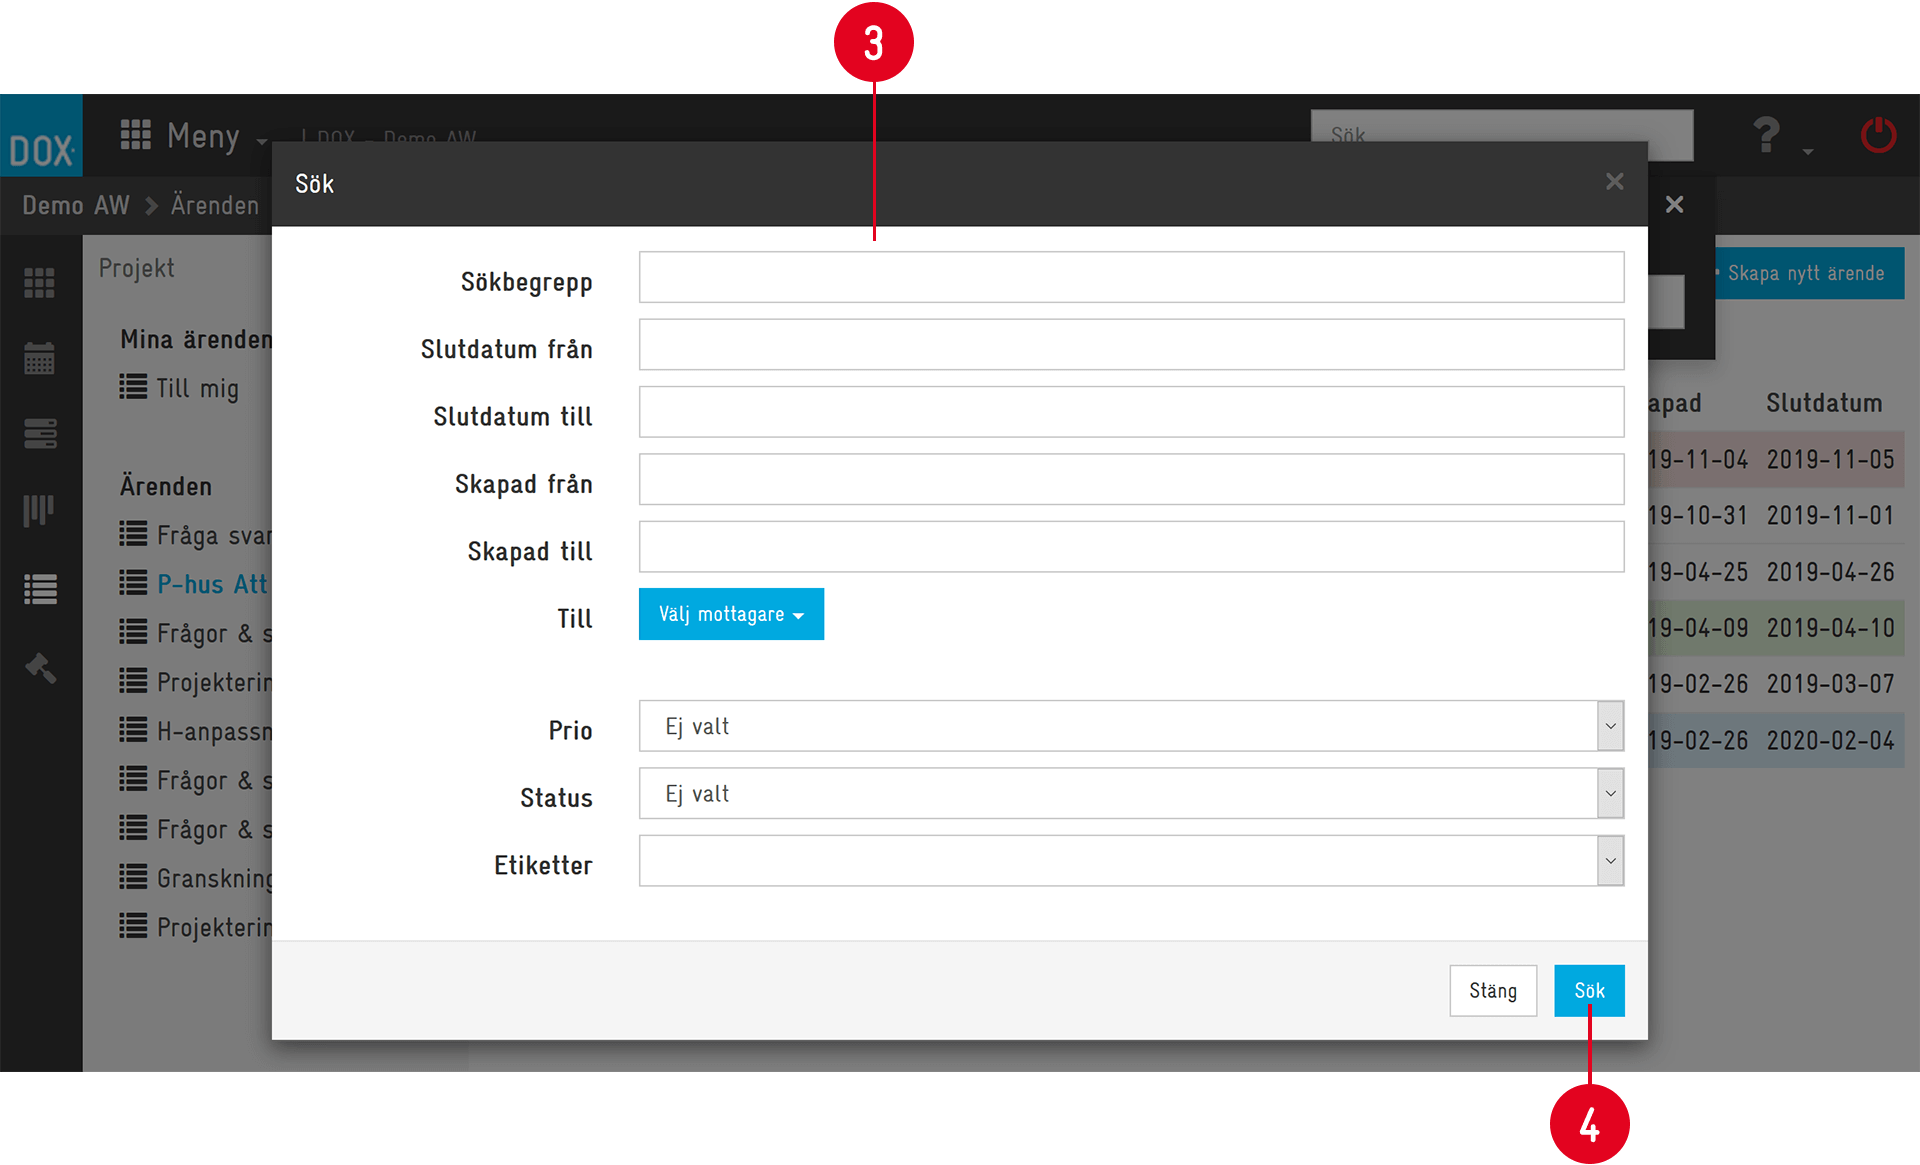
Task: Open the kanban board sidebar icon
Action: (x=39, y=510)
